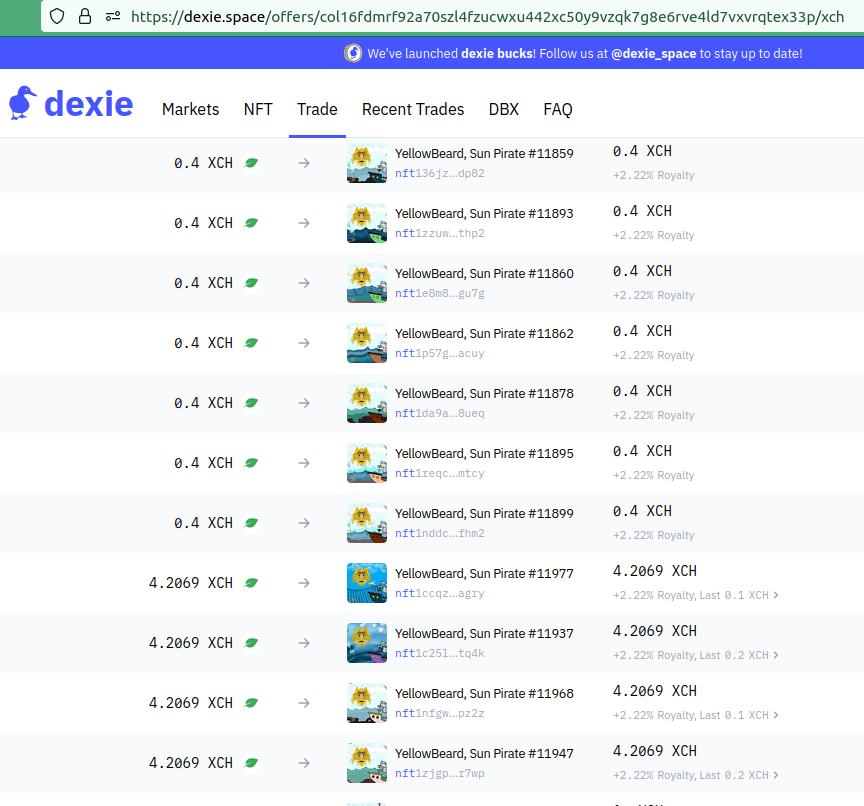Open NFT ID nft1zzuw...thp2
This screenshot has width=864, height=806.
[440, 234]
